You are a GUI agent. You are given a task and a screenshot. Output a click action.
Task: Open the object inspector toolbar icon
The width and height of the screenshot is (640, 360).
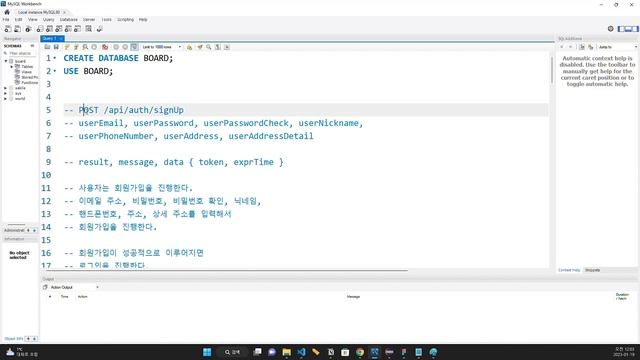[28, 29]
